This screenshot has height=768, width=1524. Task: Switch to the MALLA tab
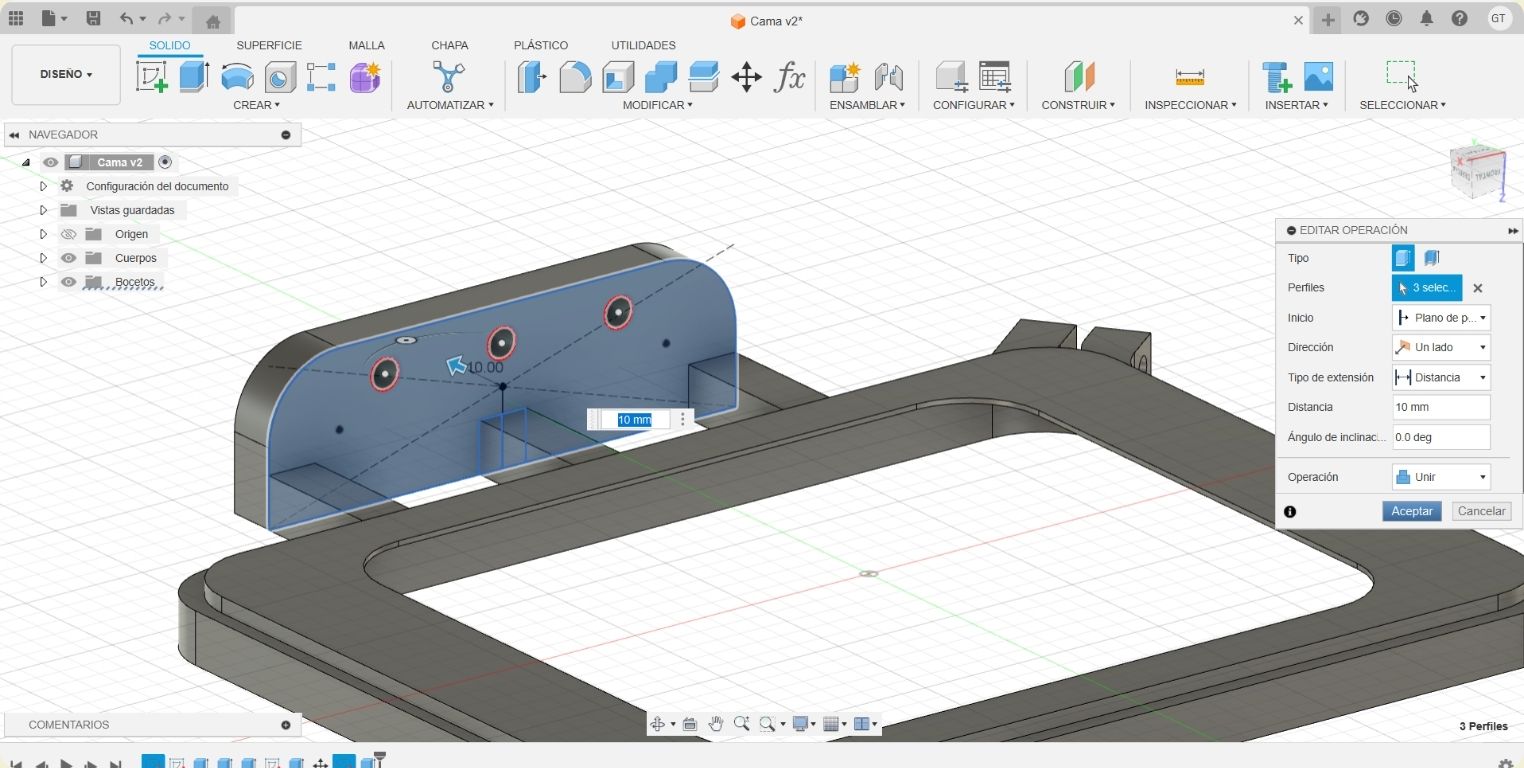tap(367, 45)
